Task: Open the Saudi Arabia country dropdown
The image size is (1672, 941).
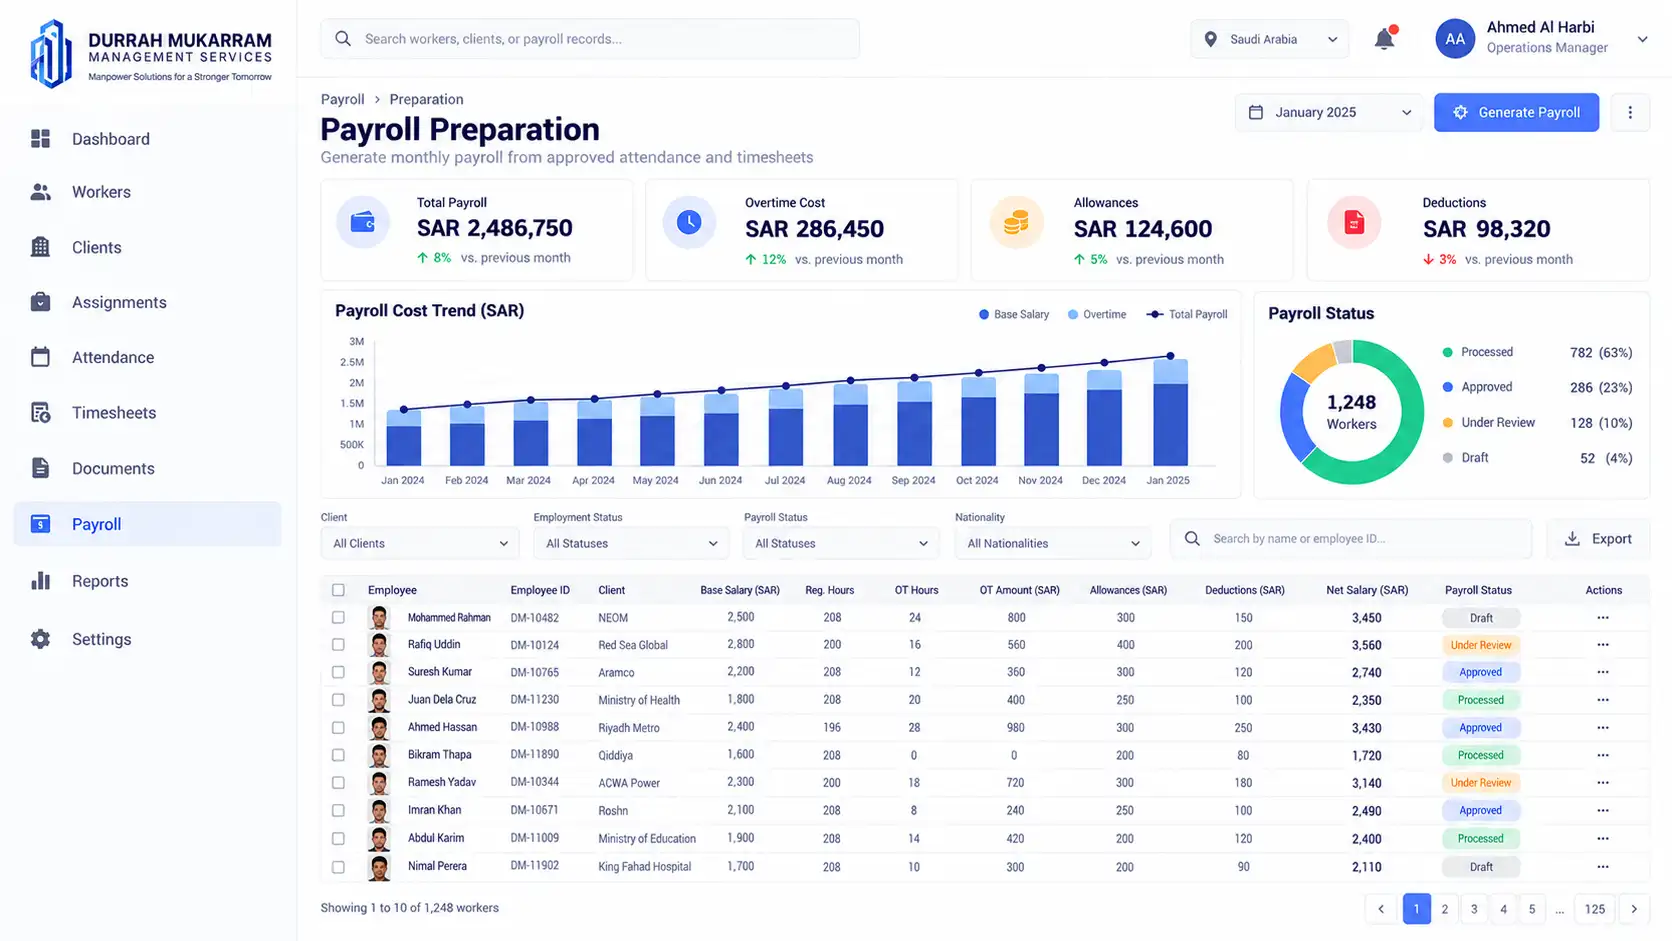Action: pyautogui.click(x=1269, y=39)
